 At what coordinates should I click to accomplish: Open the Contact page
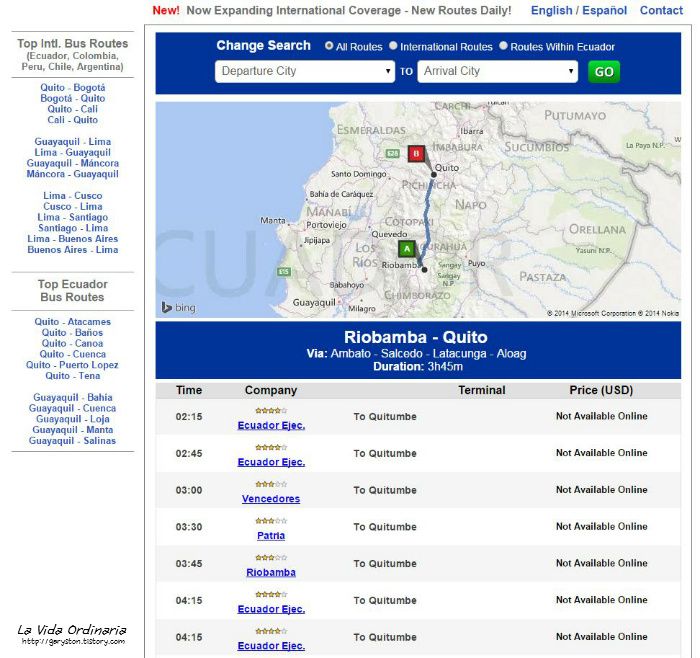pyautogui.click(x=661, y=10)
